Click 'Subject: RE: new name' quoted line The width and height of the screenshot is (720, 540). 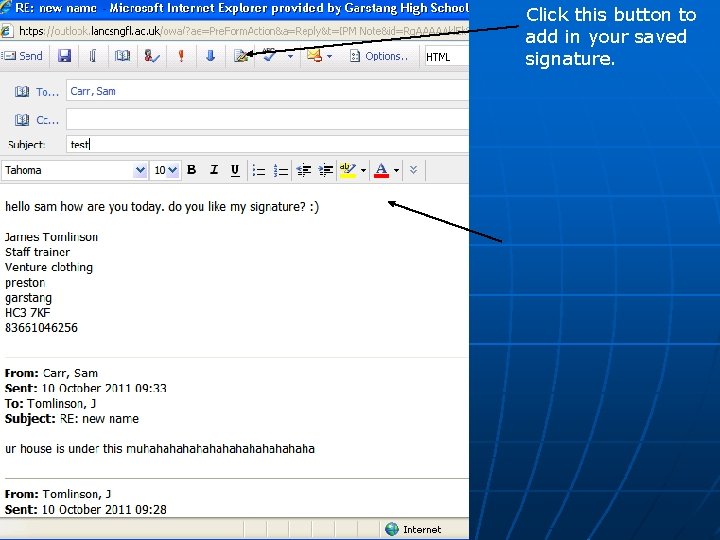pyautogui.click(x=72, y=419)
